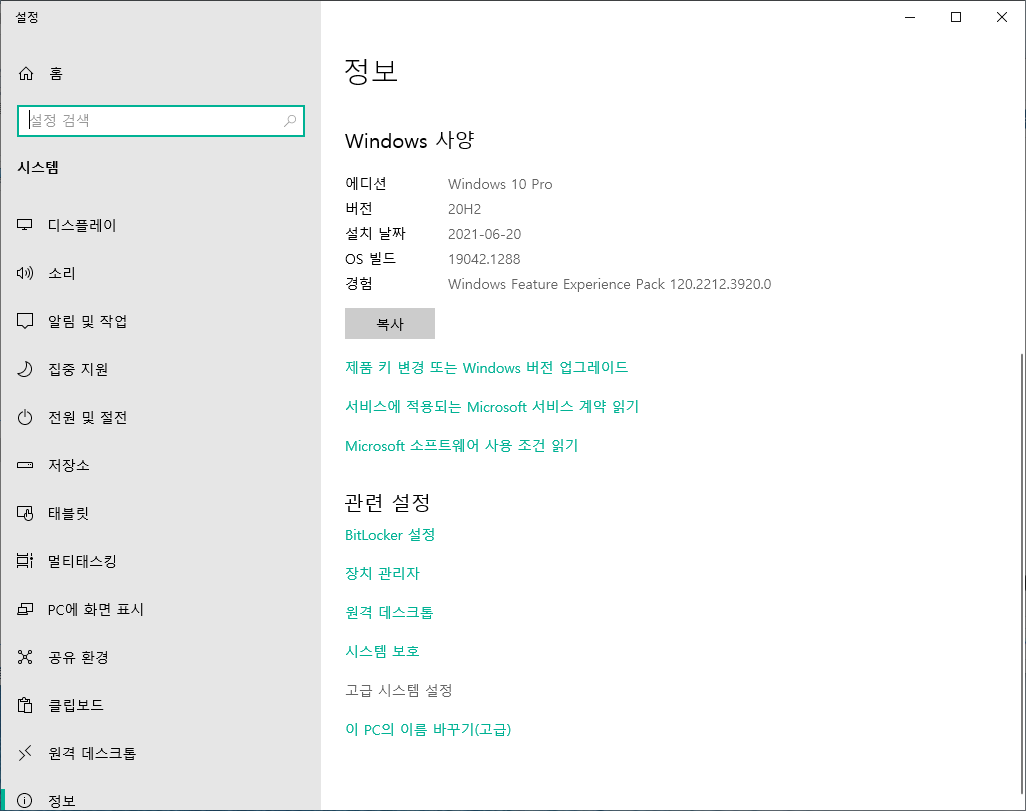This screenshot has height=811, width=1026.
Task: Click the 2021-06-20 install date value
Action: [484, 234]
